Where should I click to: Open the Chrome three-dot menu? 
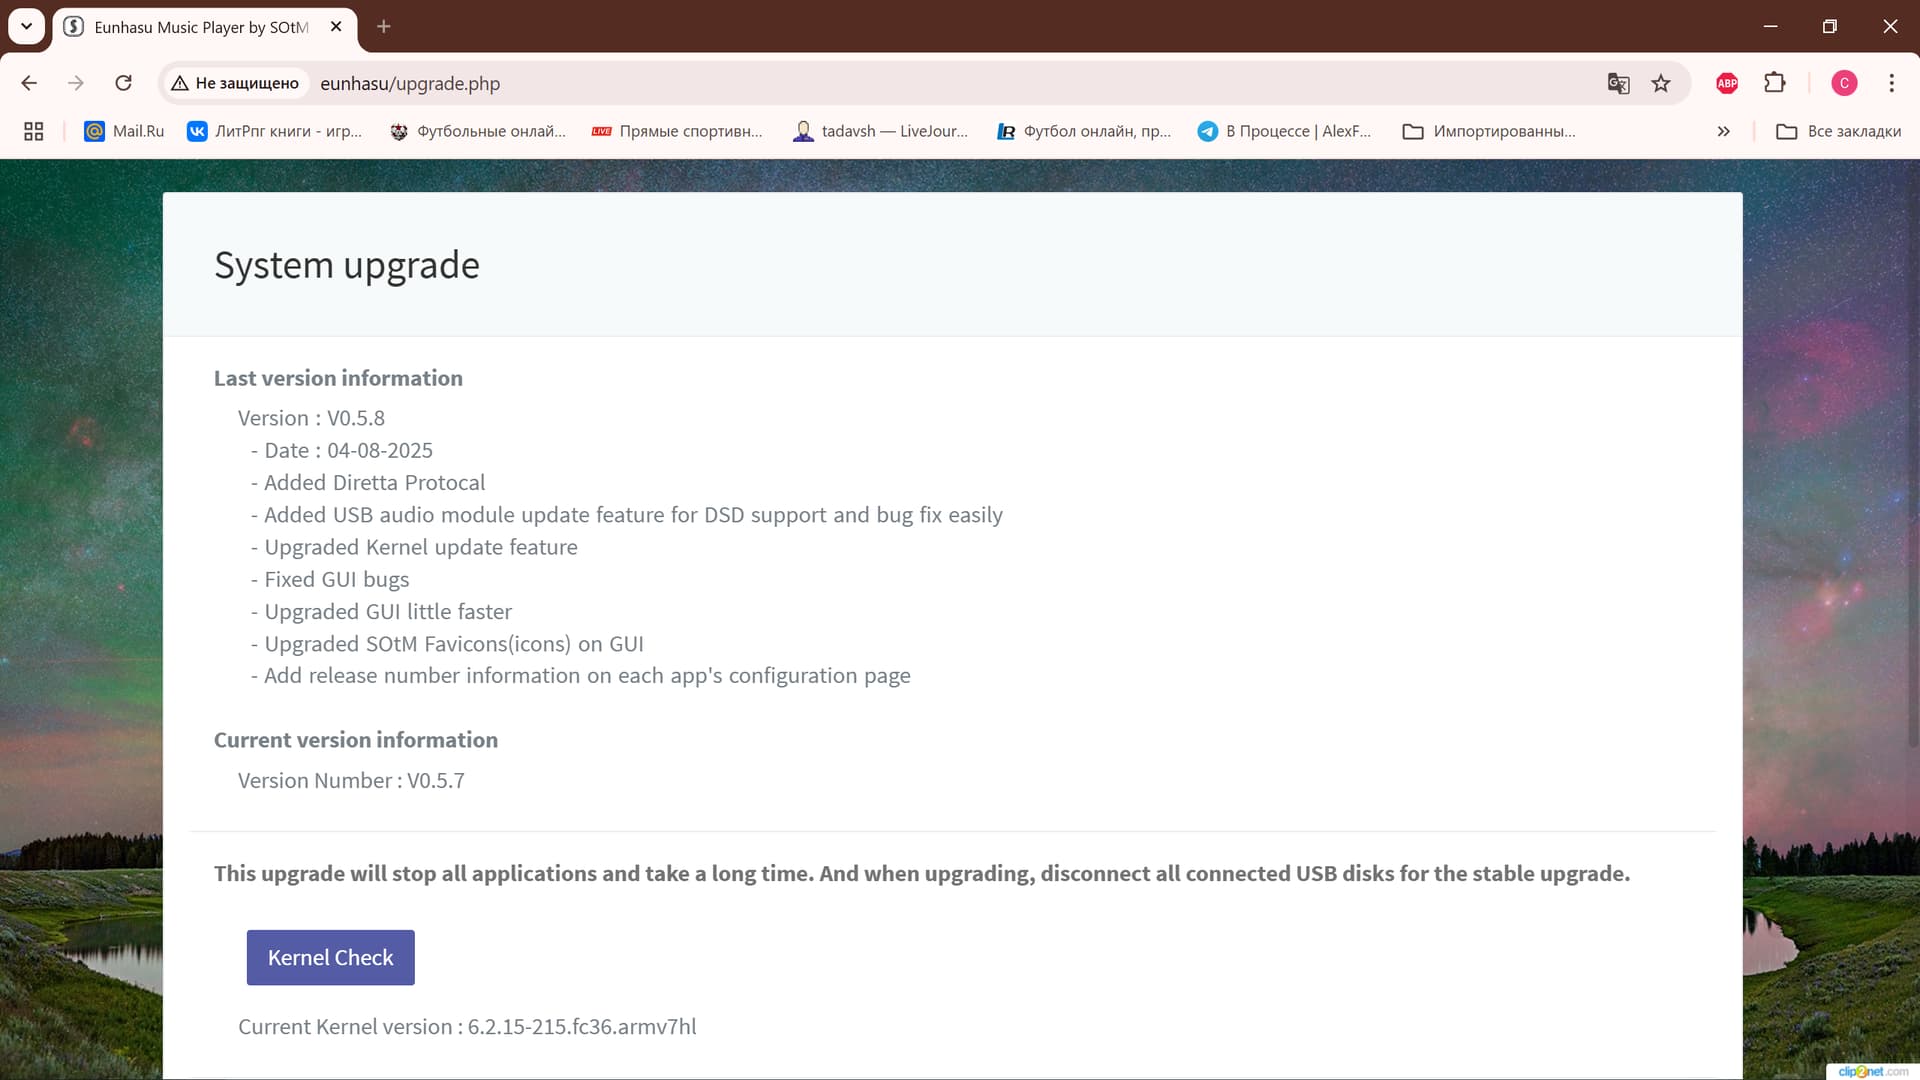(1891, 83)
